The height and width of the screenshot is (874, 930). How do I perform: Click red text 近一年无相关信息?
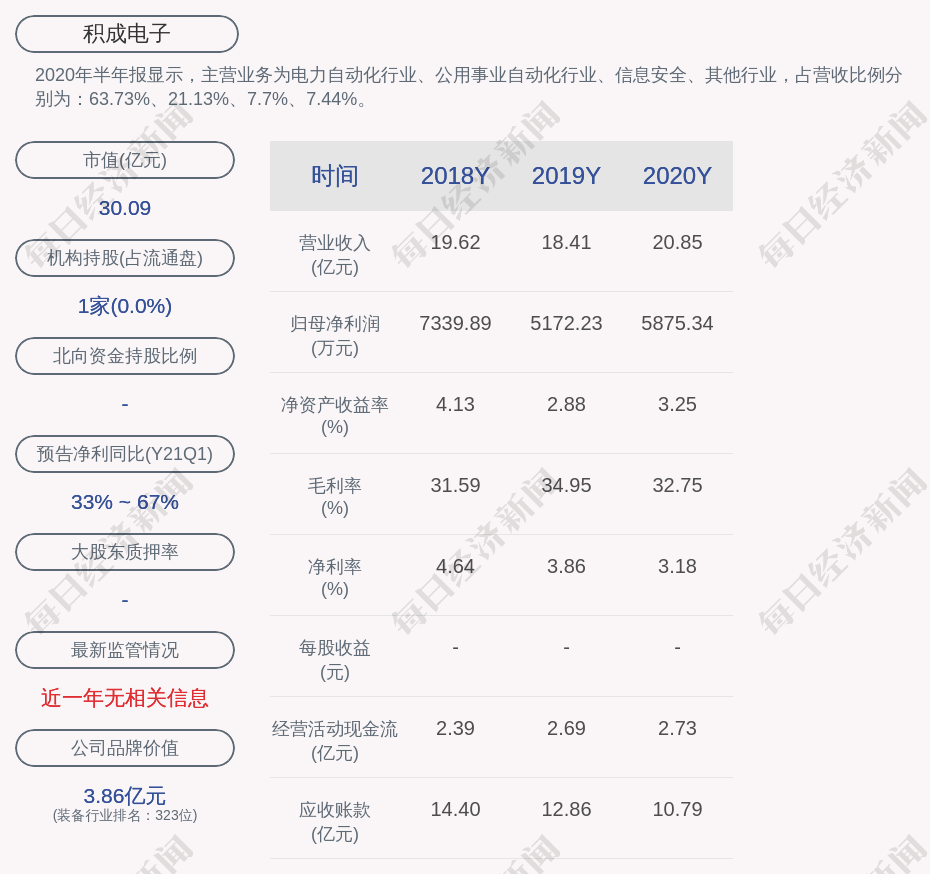pyautogui.click(x=125, y=698)
